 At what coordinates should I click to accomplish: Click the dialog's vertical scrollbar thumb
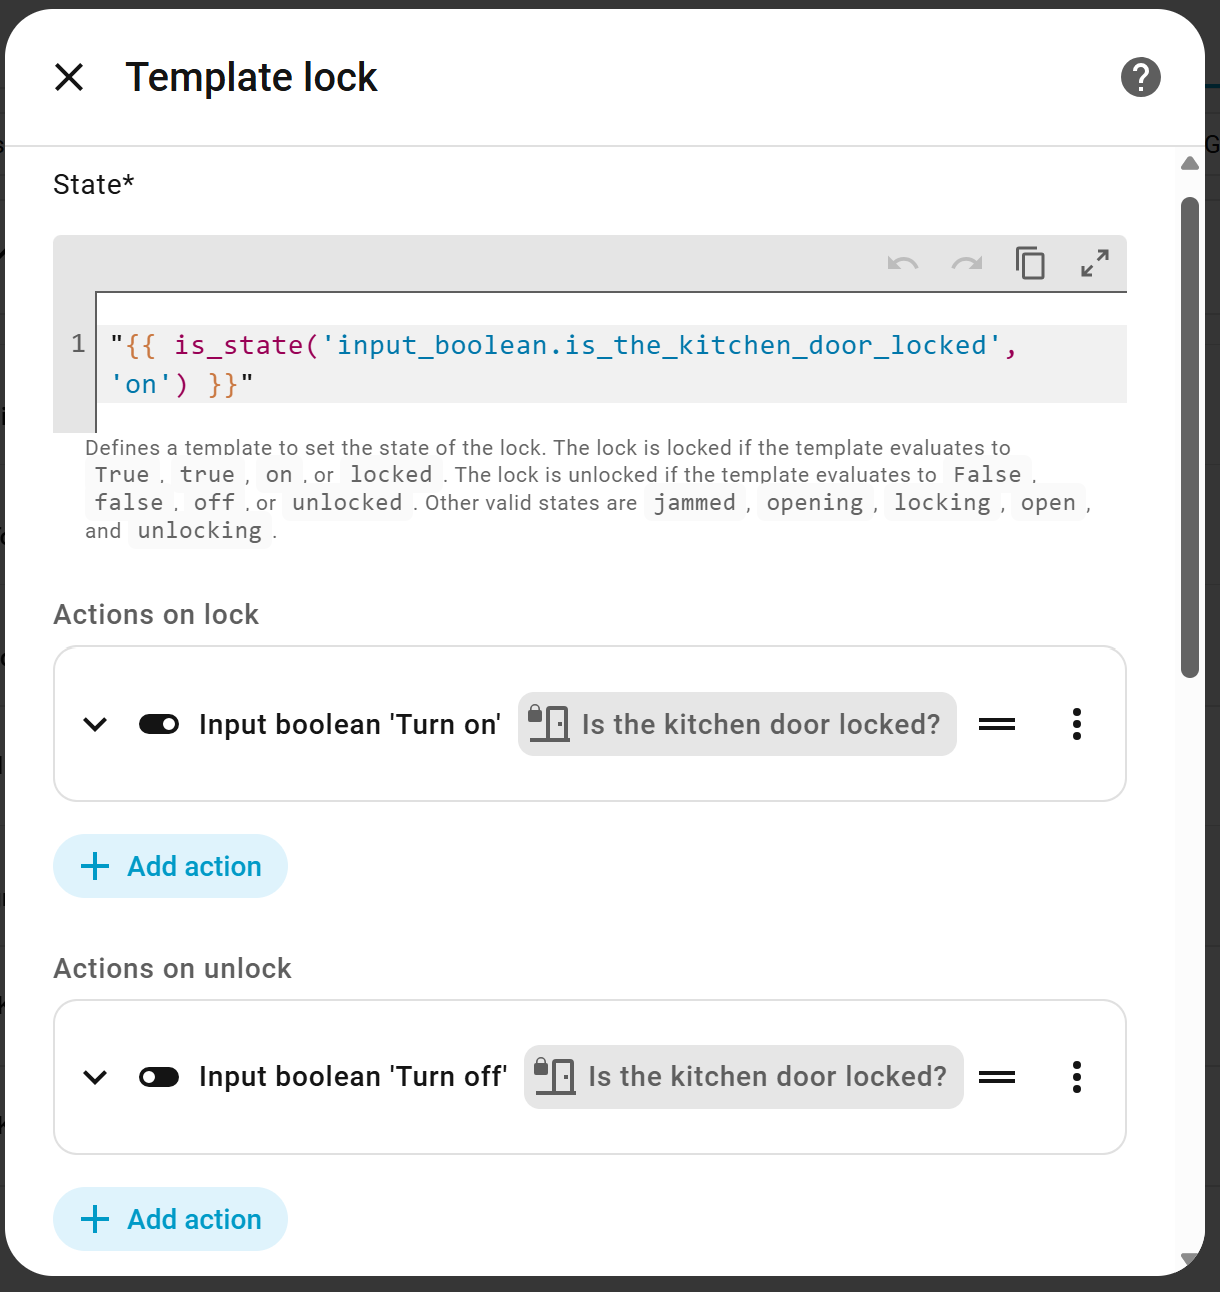click(x=1189, y=437)
